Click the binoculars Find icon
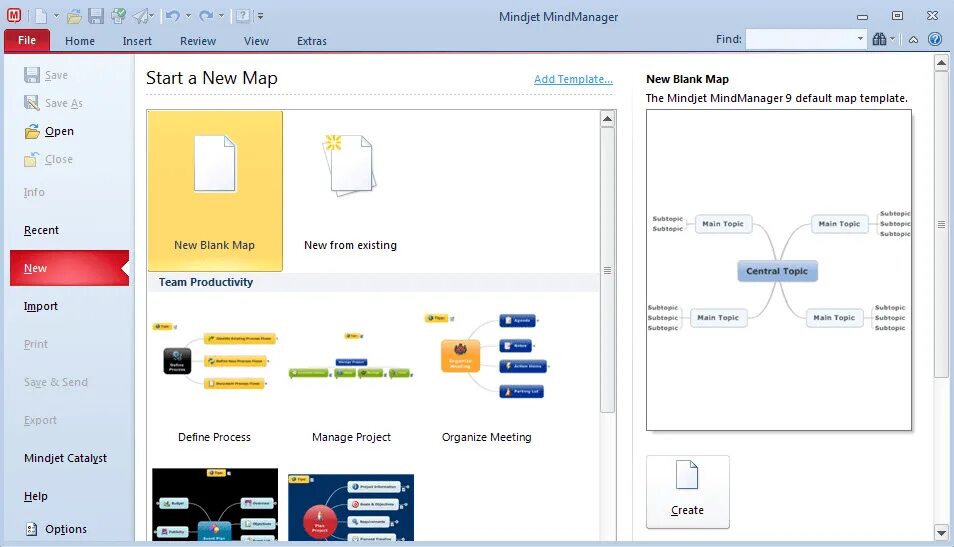The height and width of the screenshot is (547, 954). tap(879, 40)
